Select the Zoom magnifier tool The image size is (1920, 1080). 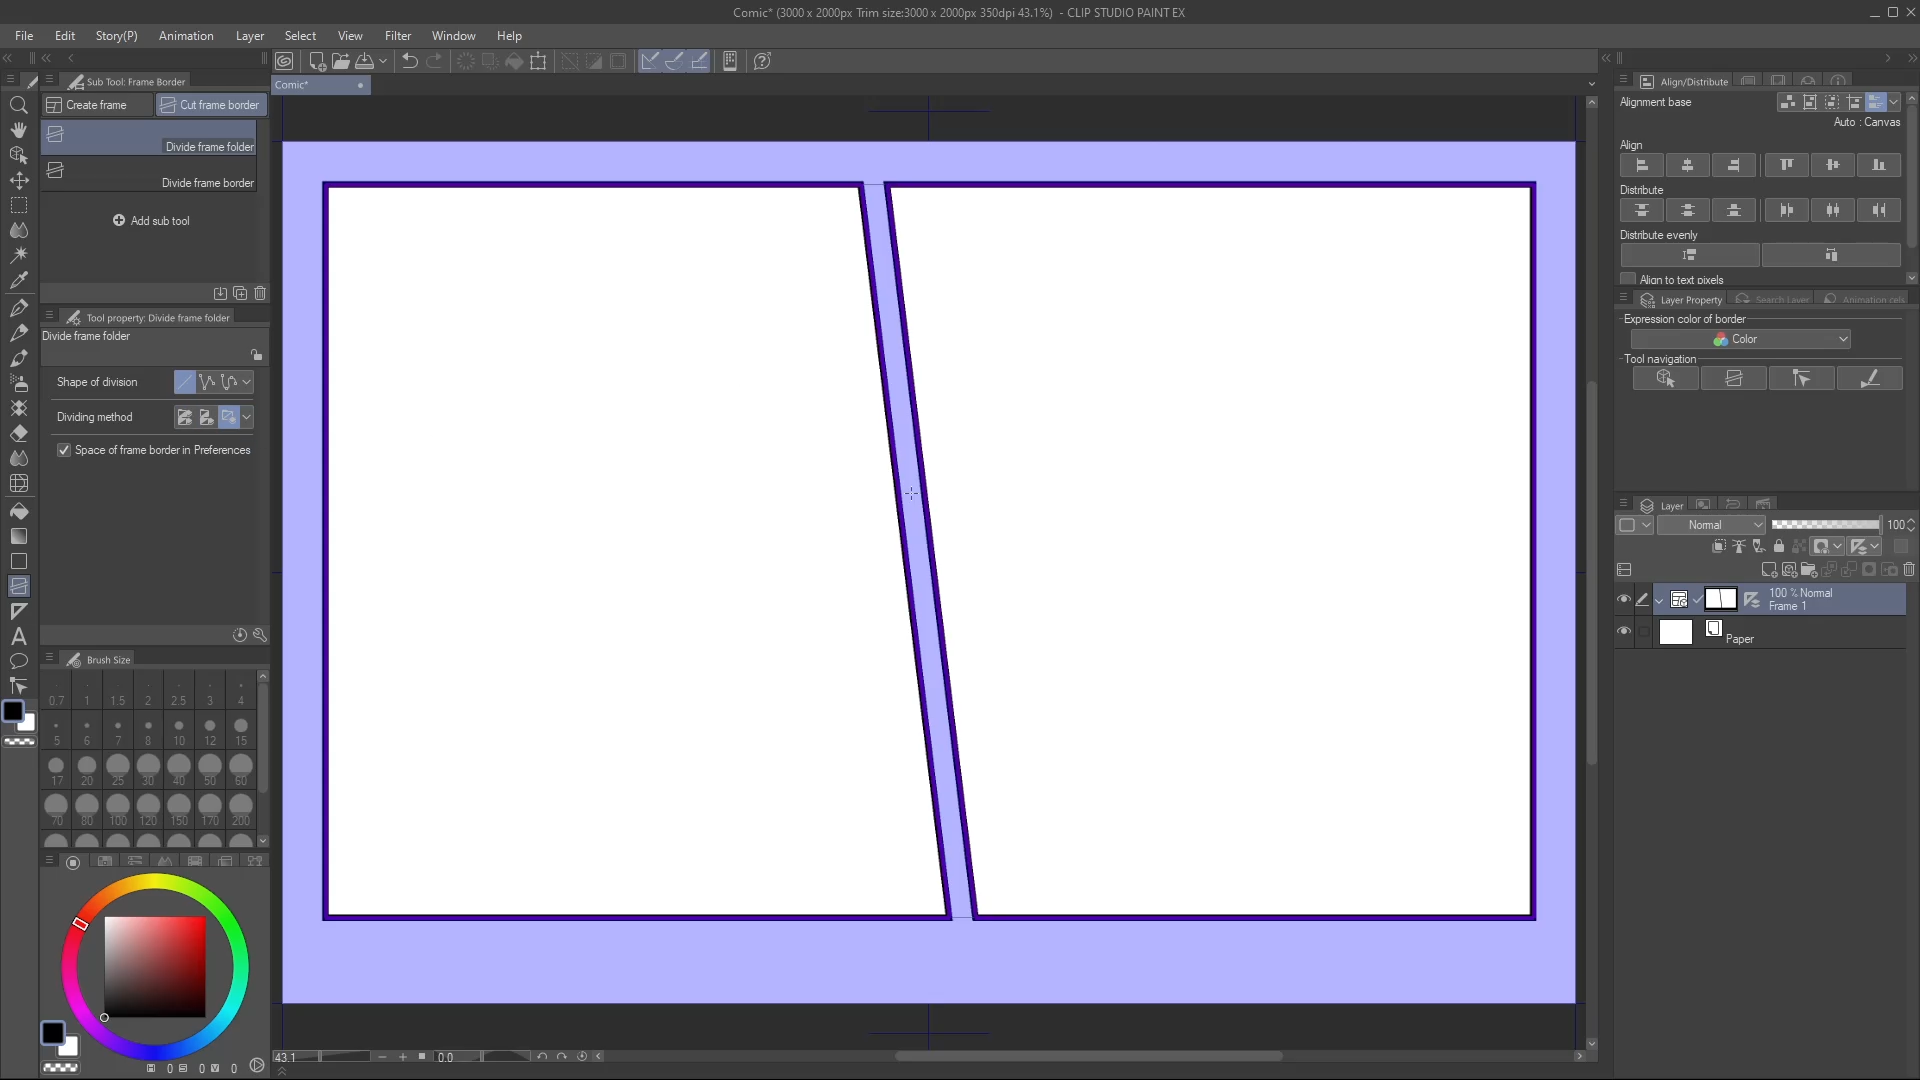(x=18, y=105)
